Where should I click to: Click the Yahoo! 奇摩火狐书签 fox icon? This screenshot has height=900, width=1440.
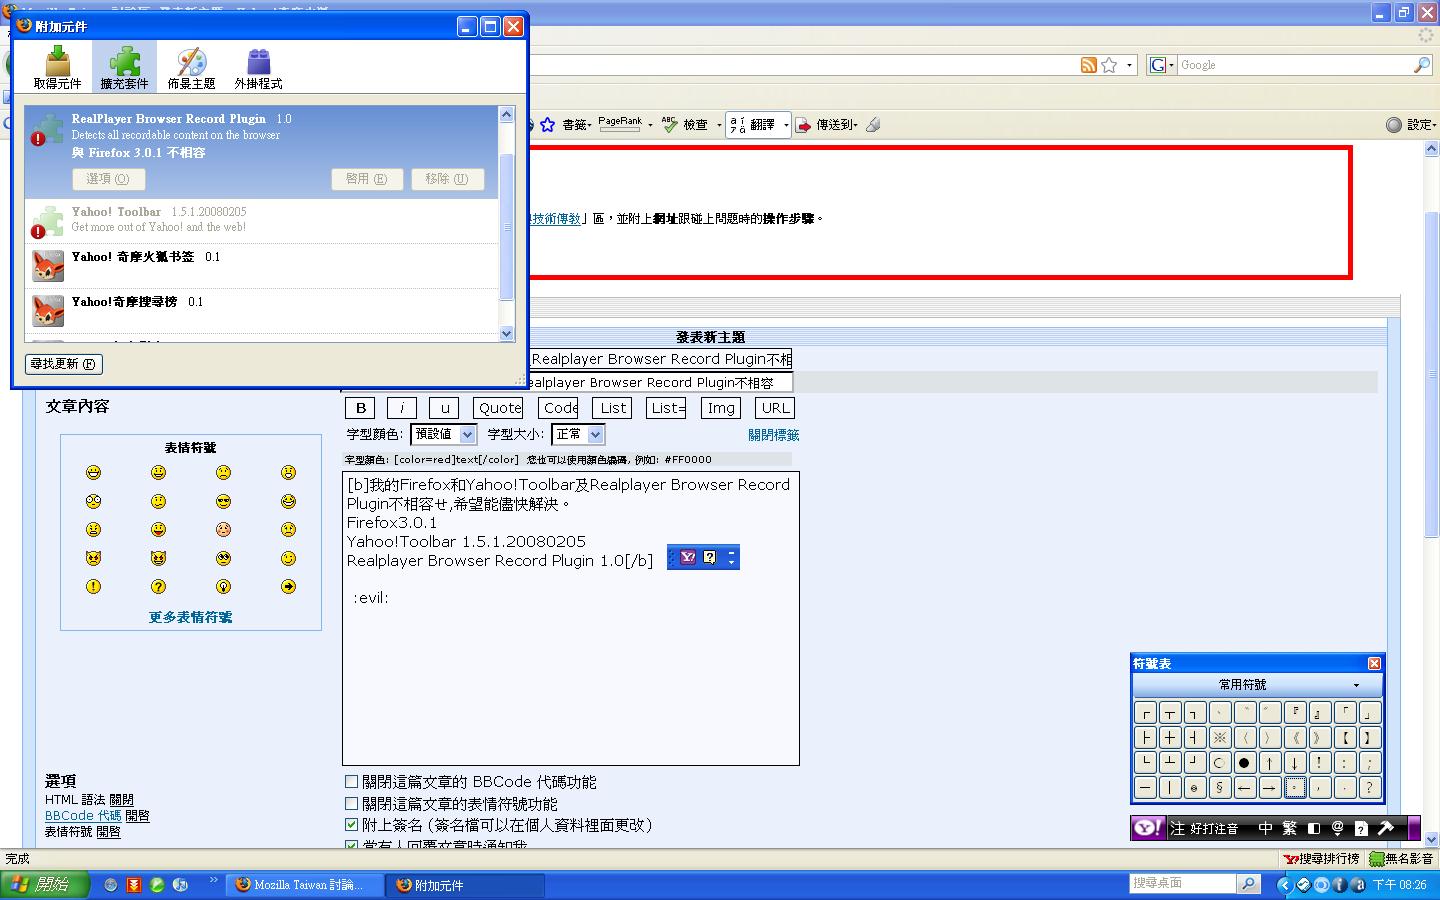click(48, 266)
